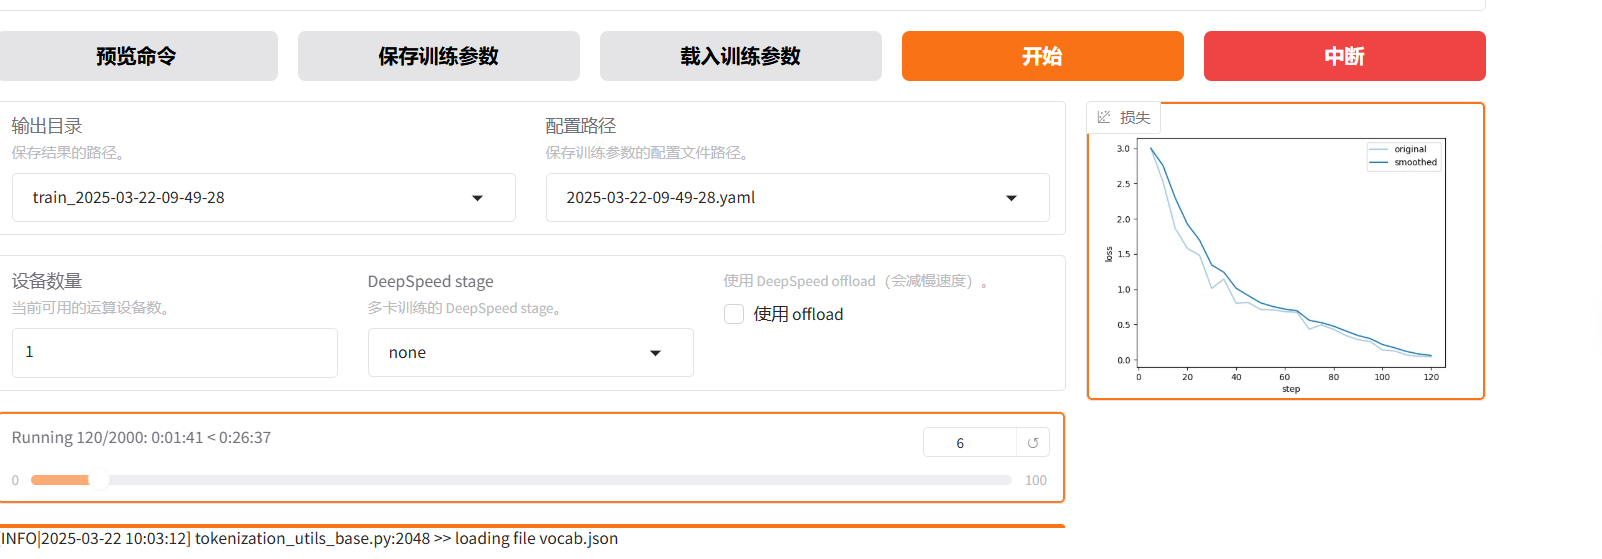
Task: Start training with the orange 开始 button
Action: coord(1042,56)
